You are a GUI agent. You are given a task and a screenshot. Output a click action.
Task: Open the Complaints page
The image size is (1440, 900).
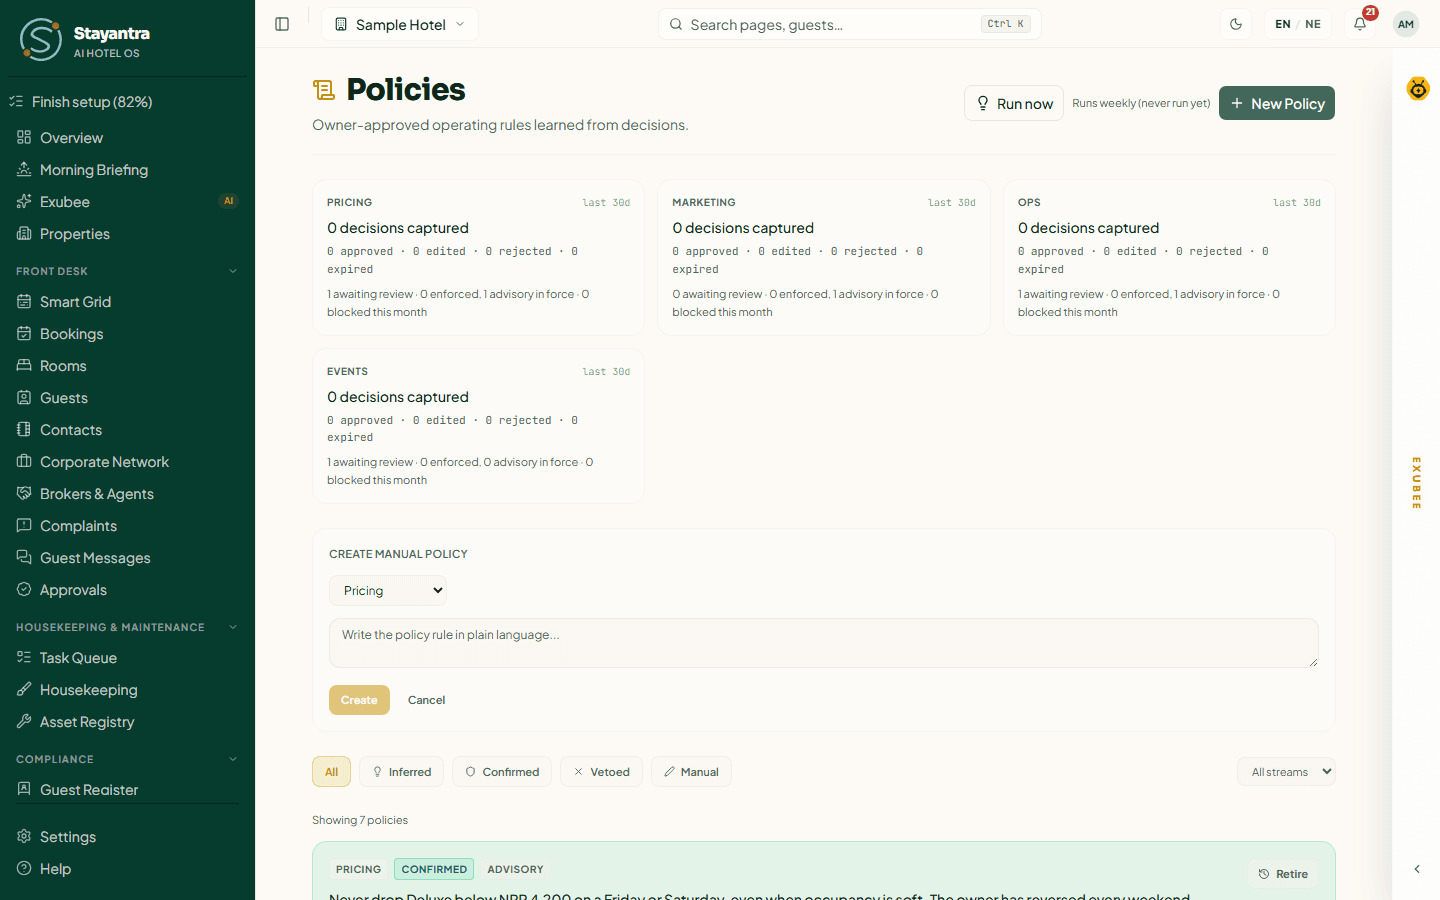tap(127, 526)
